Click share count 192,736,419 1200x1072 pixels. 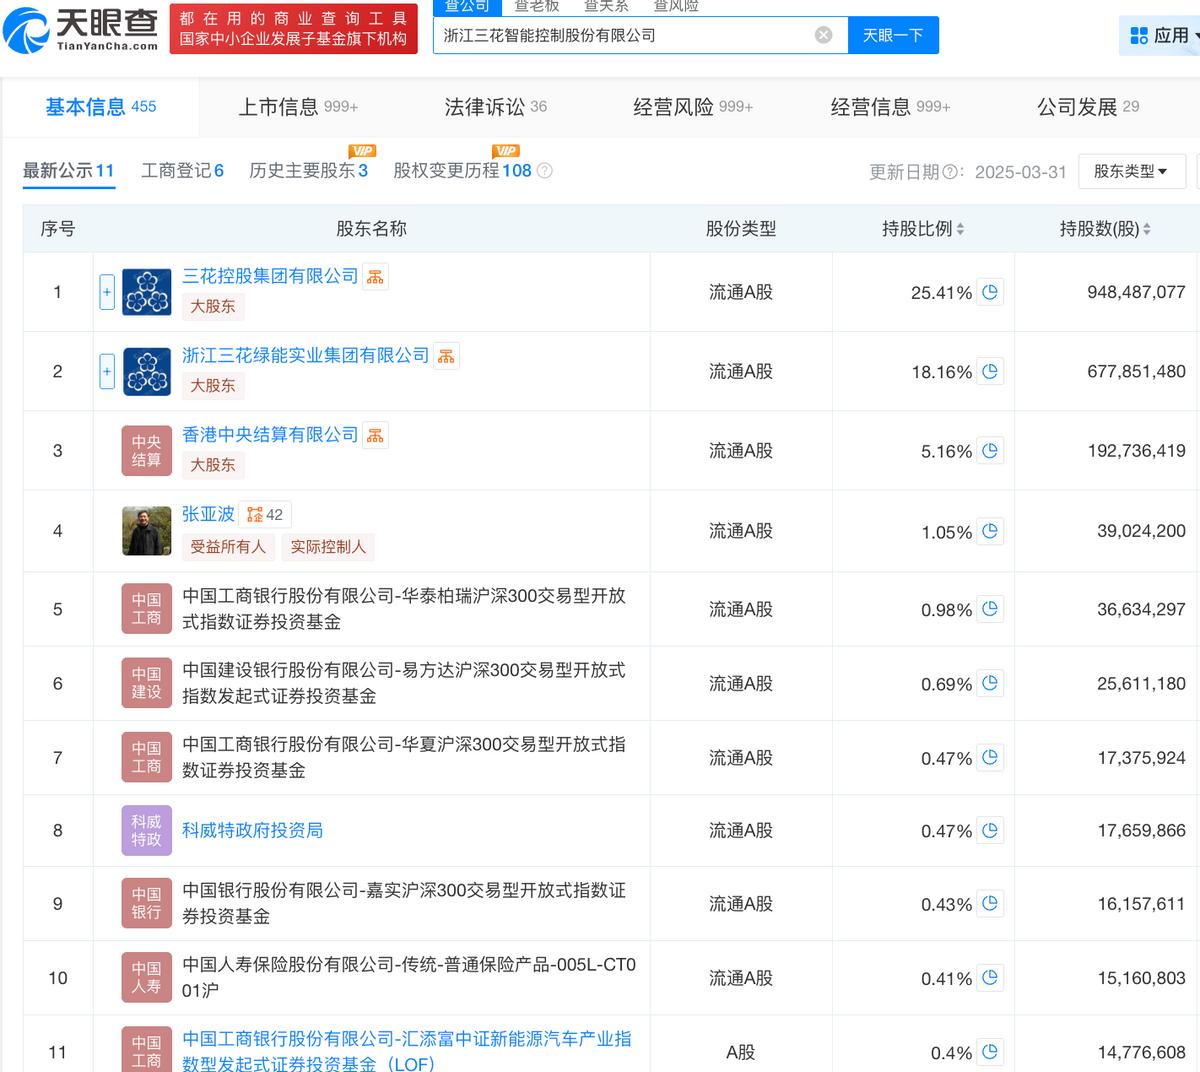click(x=1136, y=451)
